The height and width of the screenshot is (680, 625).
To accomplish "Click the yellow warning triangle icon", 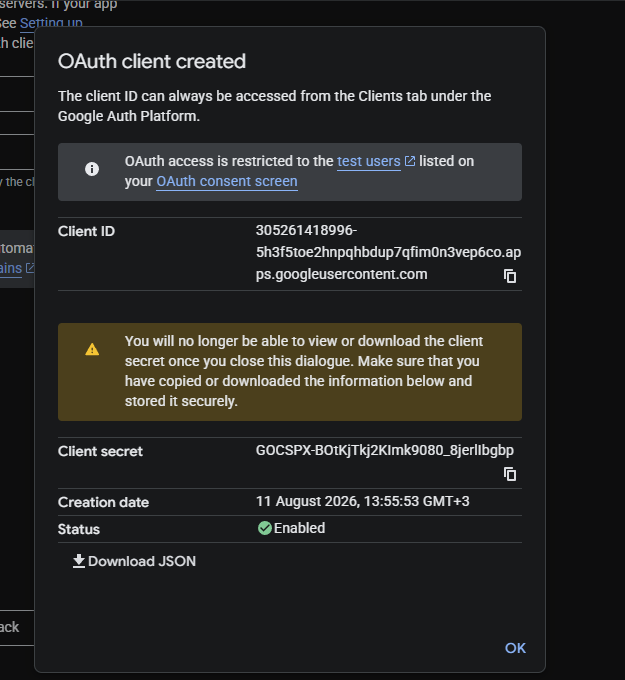I will [92, 349].
